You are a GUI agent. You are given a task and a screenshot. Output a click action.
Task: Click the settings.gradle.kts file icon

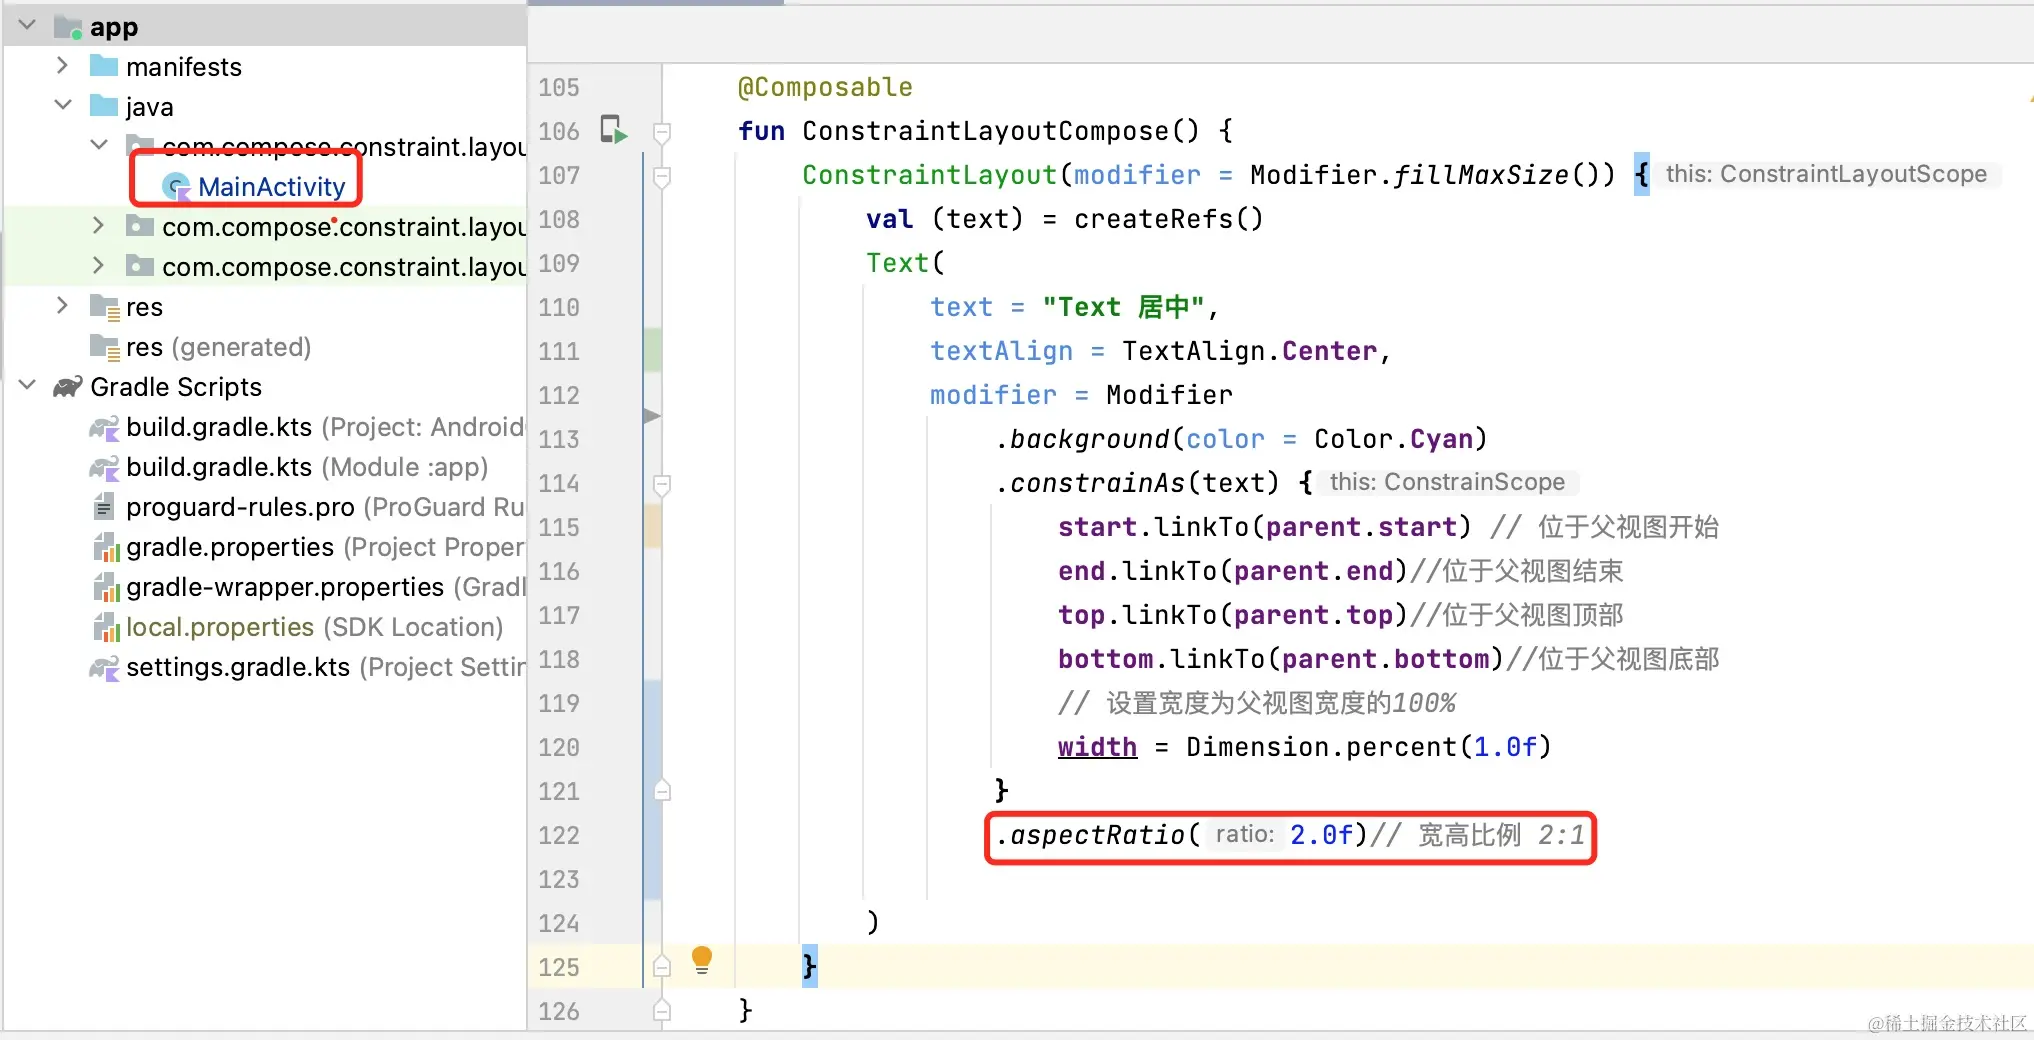pos(104,668)
